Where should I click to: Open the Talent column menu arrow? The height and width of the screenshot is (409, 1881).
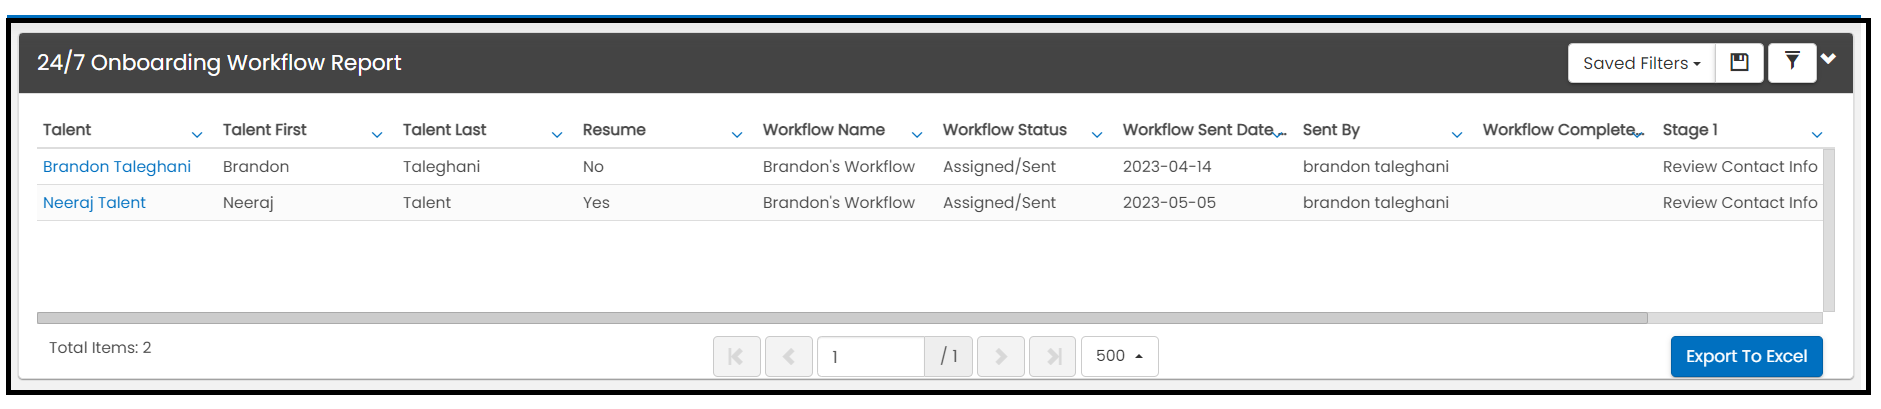pos(197,134)
